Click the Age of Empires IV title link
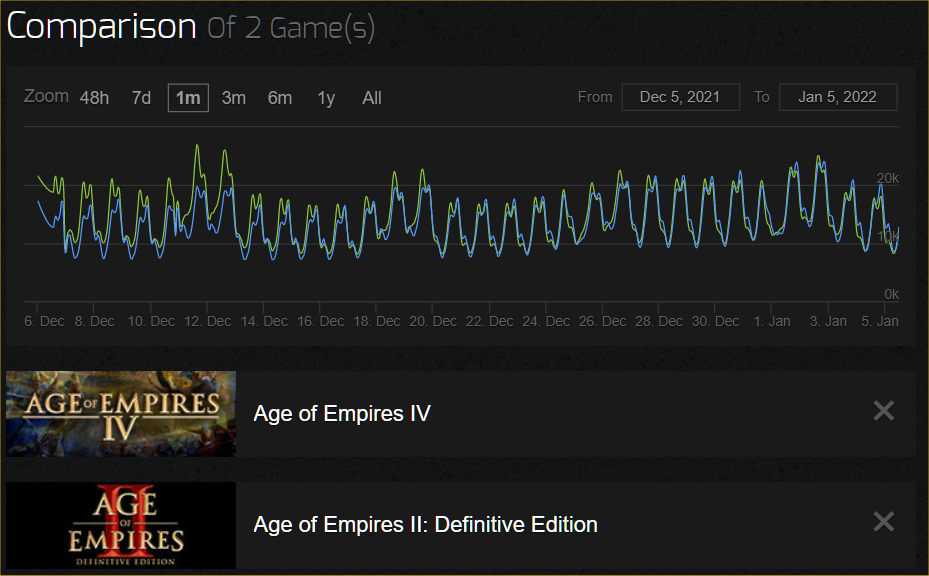The width and height of the screenshot is (929, 576). pos(342,413)
